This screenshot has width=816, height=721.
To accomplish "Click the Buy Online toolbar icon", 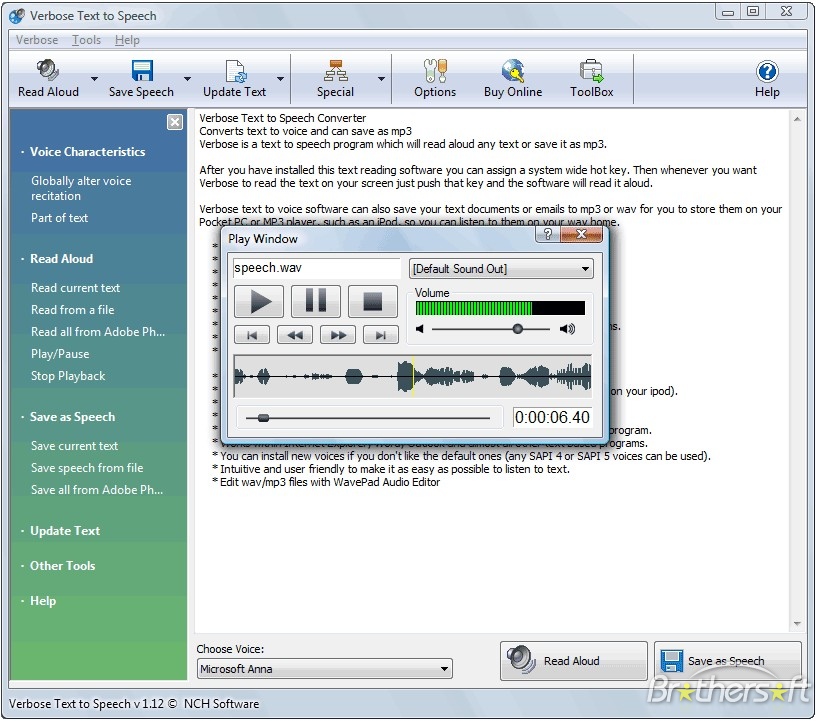I will 513,71.
